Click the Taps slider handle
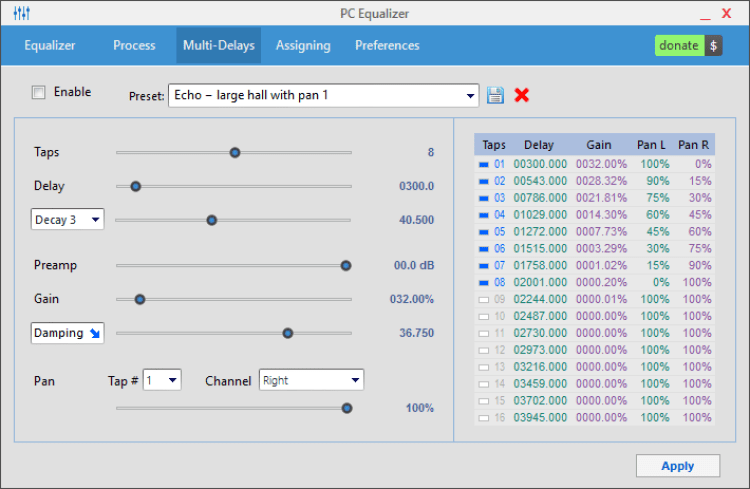750x489 pixels. pyautogui.click(x=235, y=153)
